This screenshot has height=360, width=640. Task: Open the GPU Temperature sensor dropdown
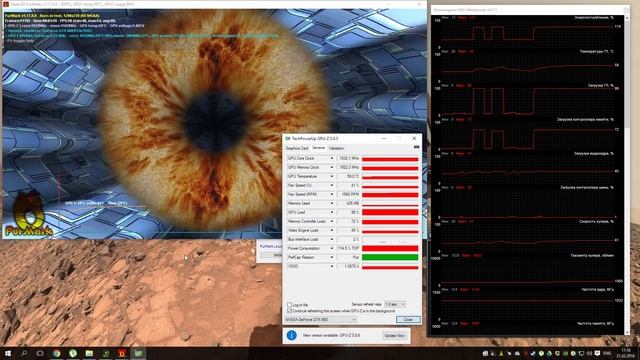(331, 176)
